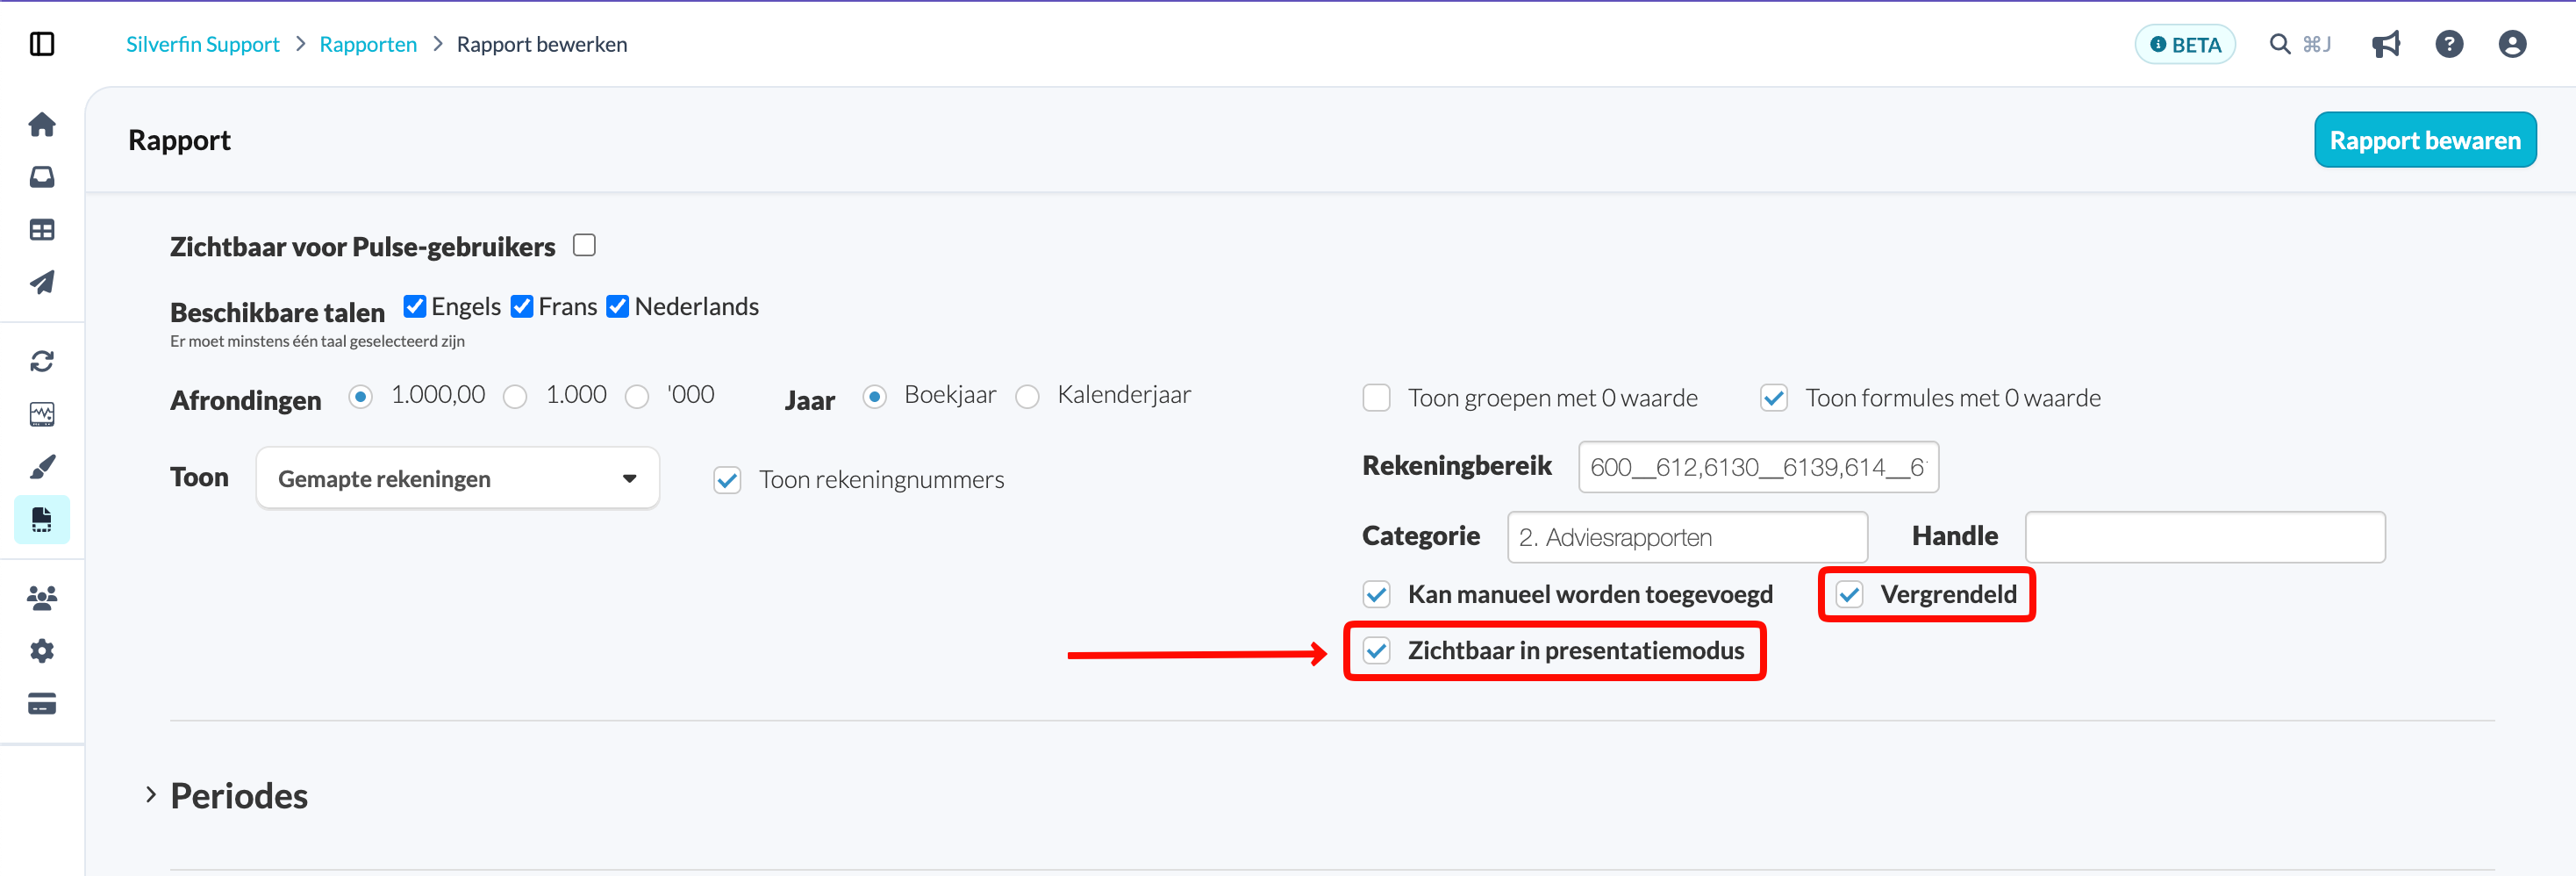Open the Gemapte rekeningen dropdown
The width and height of the screenshot is (2576, 876).
457,478
